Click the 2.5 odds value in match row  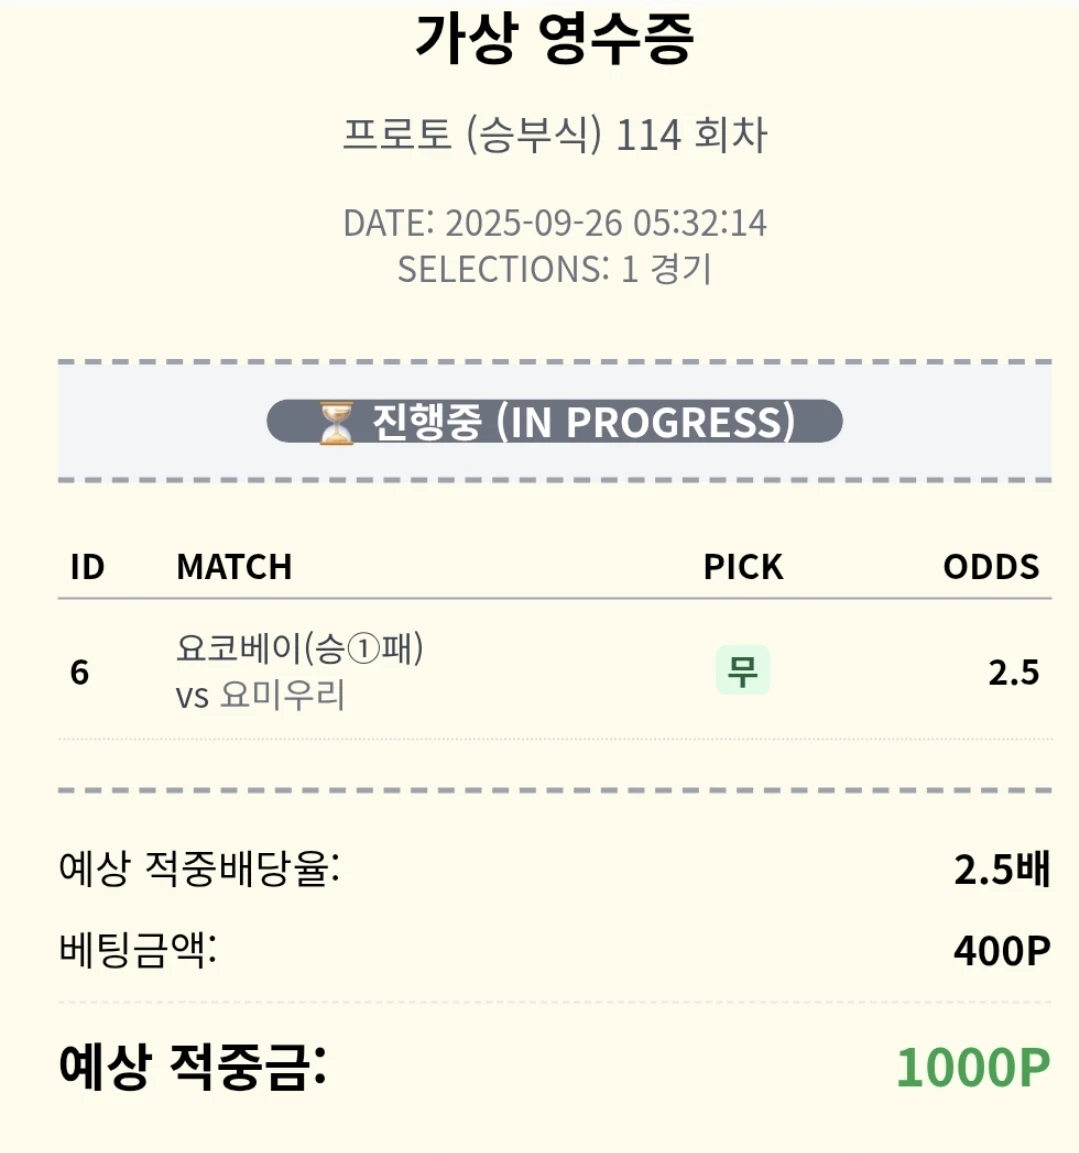click(1013, 672)
